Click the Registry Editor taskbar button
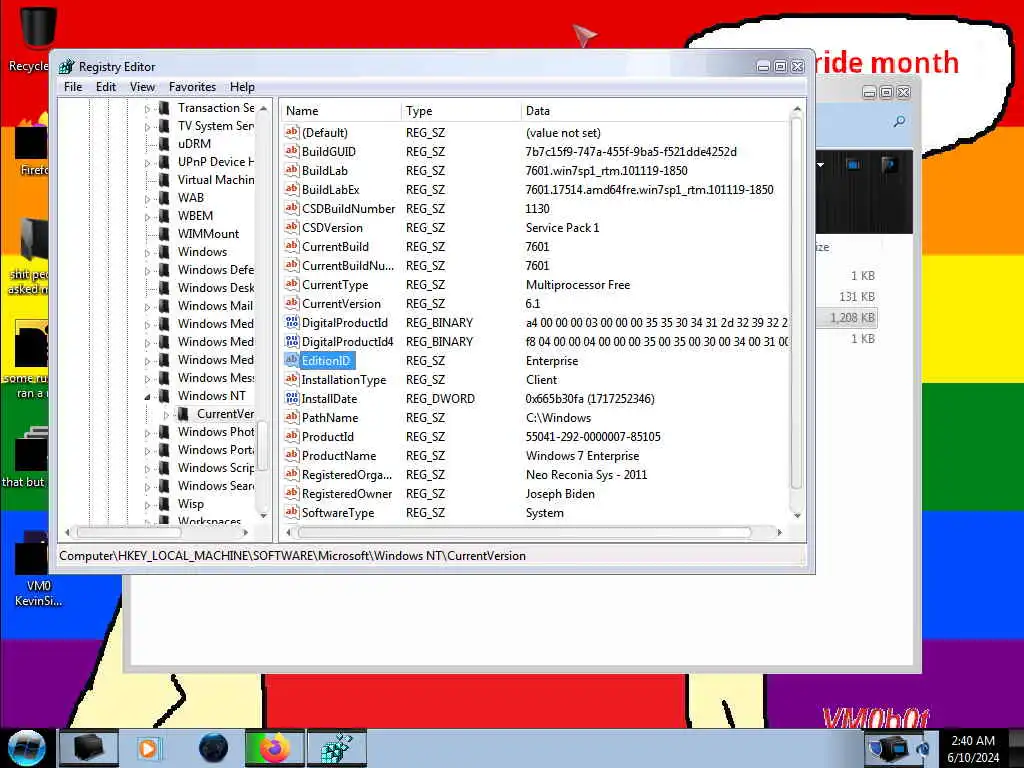This screenshot has width=1024, height=768. (337, 748)
